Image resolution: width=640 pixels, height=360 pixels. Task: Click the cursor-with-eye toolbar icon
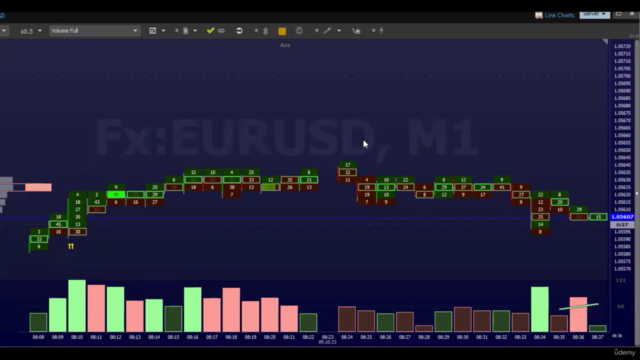(356, 31)
